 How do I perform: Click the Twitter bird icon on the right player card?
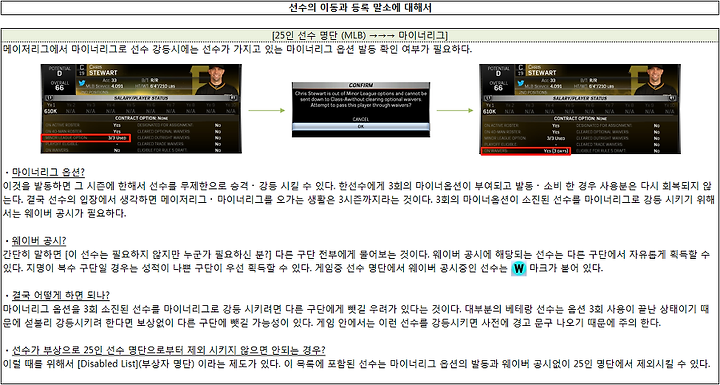click(x=522, y=84)
